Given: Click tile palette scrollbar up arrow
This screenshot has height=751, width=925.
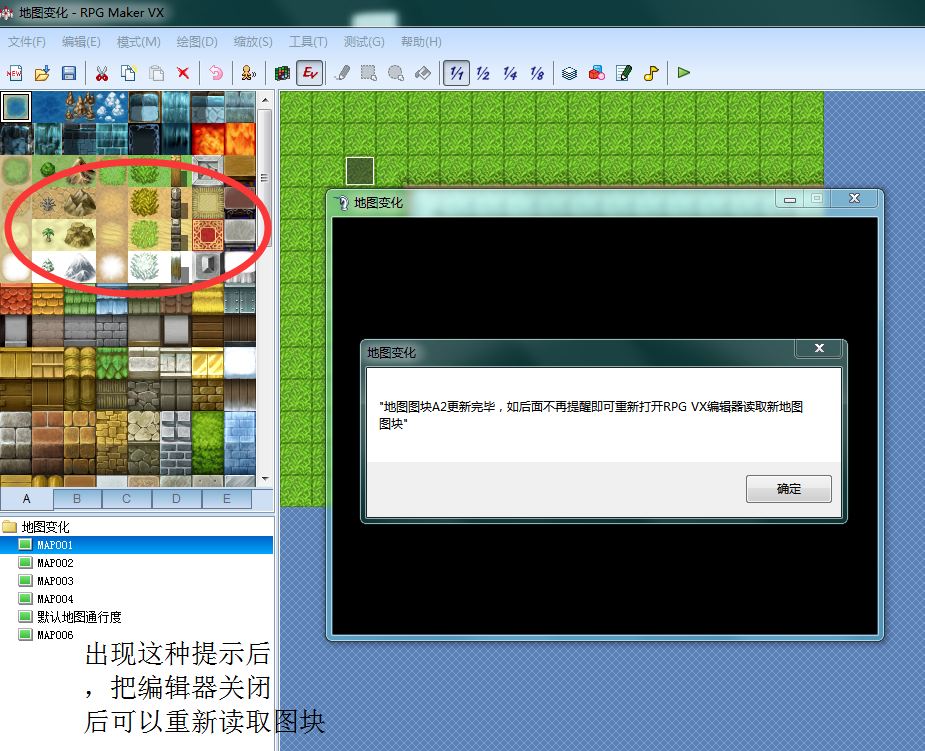Looking at the screenshot, I should point(265,100).
